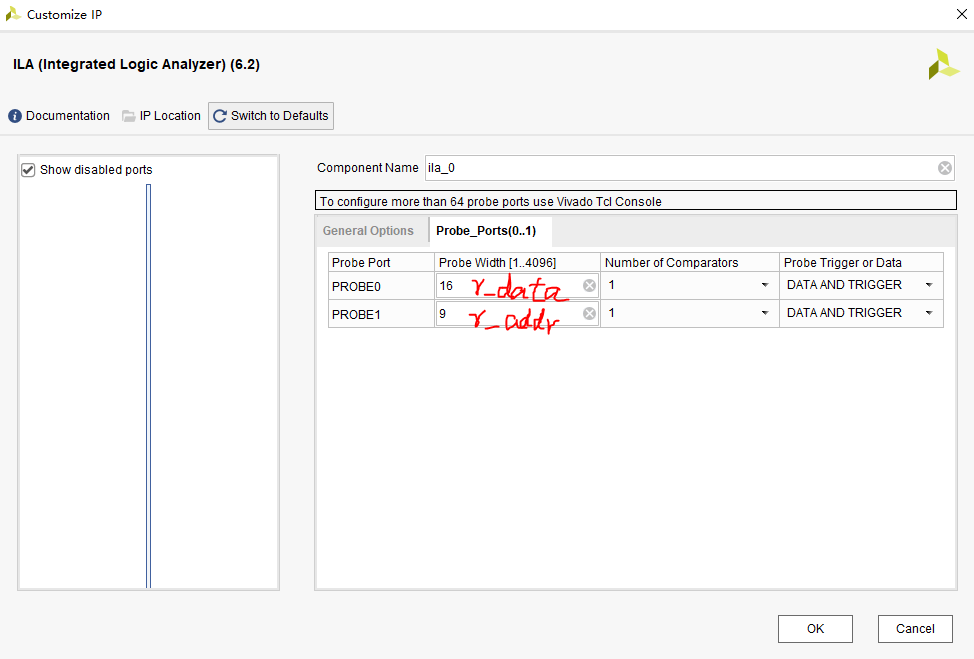Toggle Show disabled ports checkbox
Image resolution: width=974 pixels, height=659 pixels.
[28, 170]
